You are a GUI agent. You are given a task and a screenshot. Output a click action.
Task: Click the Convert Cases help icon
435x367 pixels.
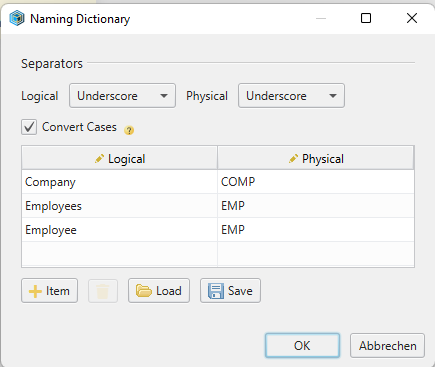tap(129, 130)
